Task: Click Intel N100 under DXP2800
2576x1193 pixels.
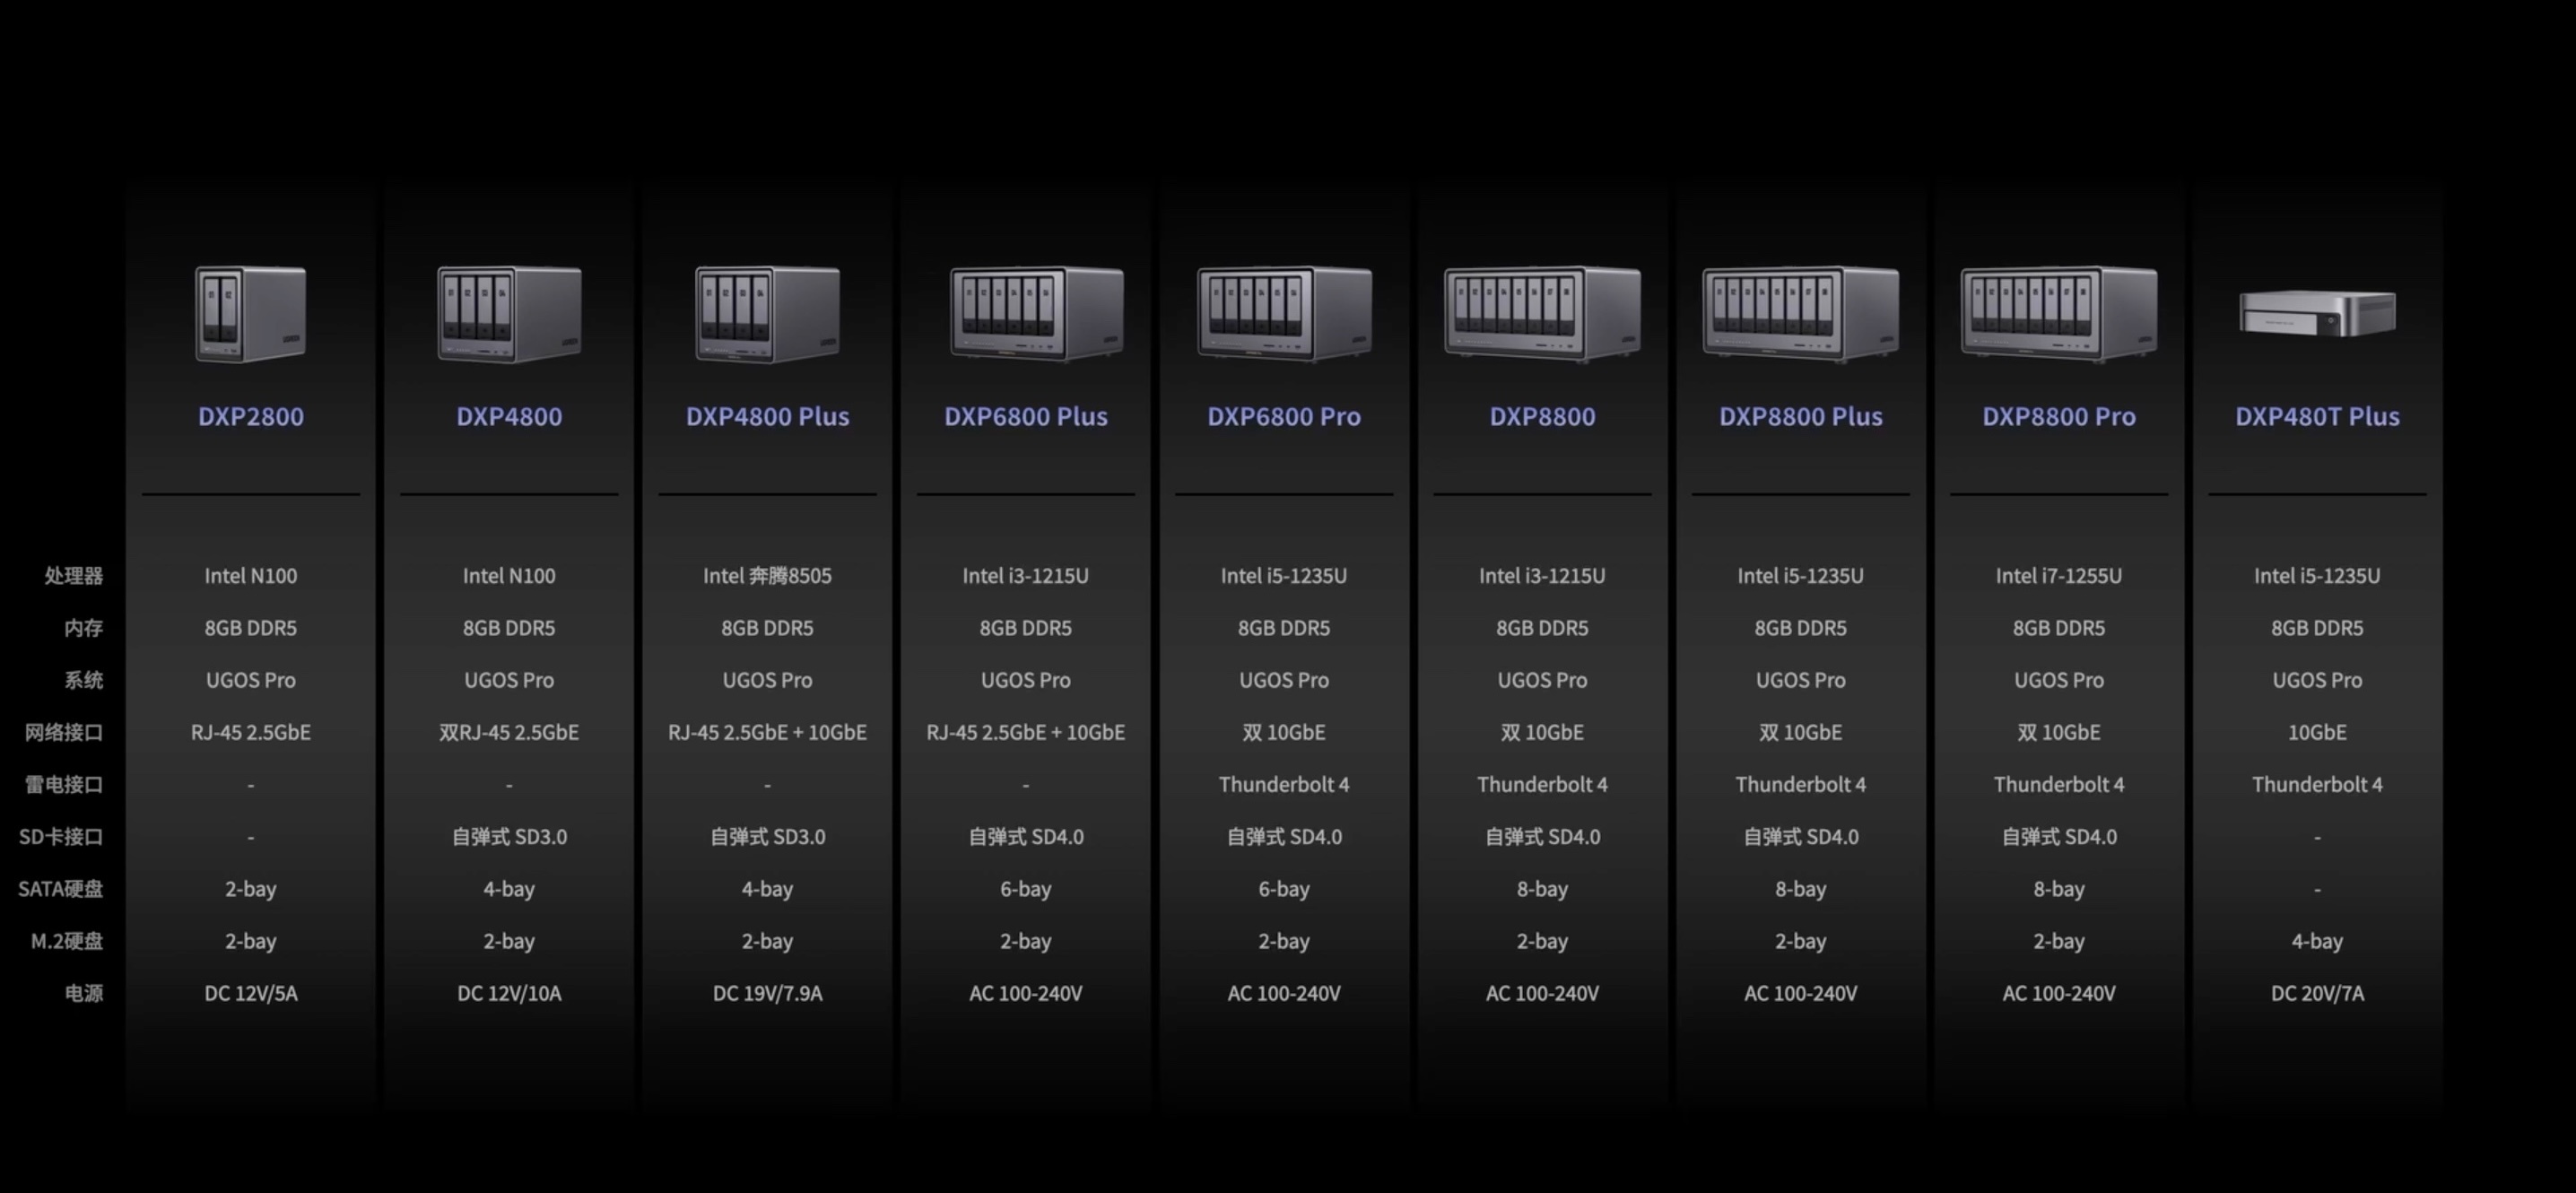Action: (251, 576)
